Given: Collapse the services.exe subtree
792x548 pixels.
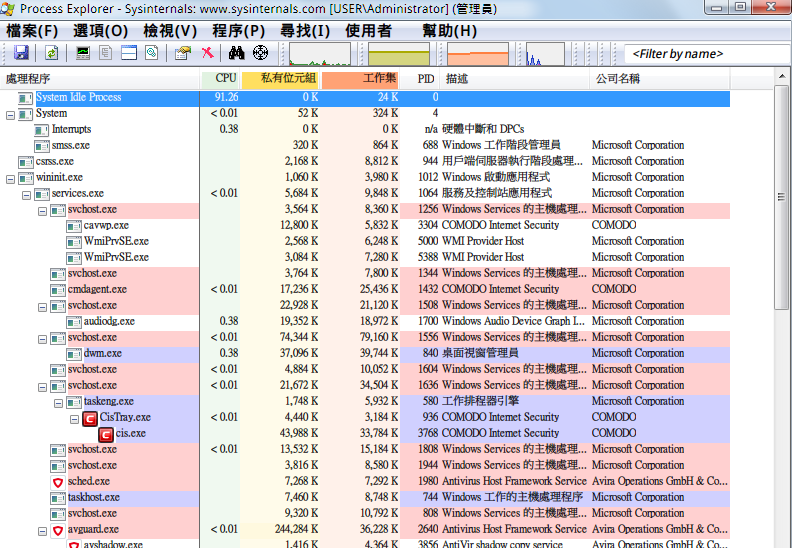Looking at the screenshot, I should tap(27, 193).
